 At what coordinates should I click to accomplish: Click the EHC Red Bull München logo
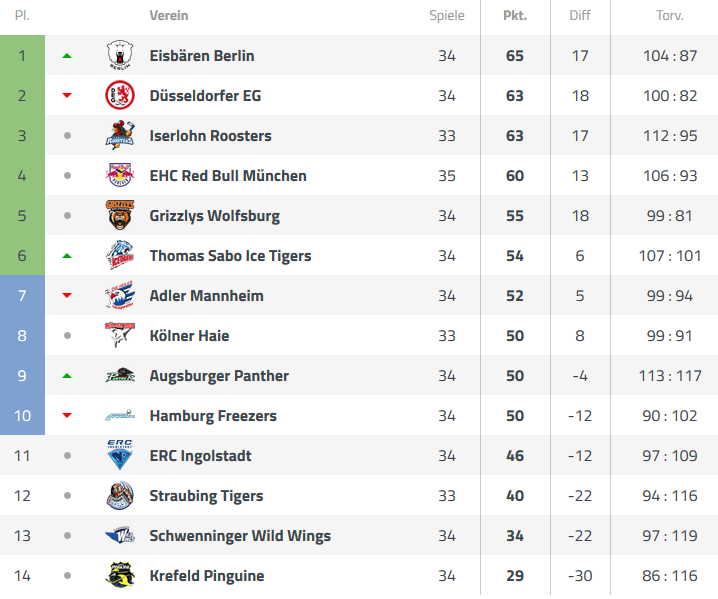pyautogui.click(x=120, y=175)
